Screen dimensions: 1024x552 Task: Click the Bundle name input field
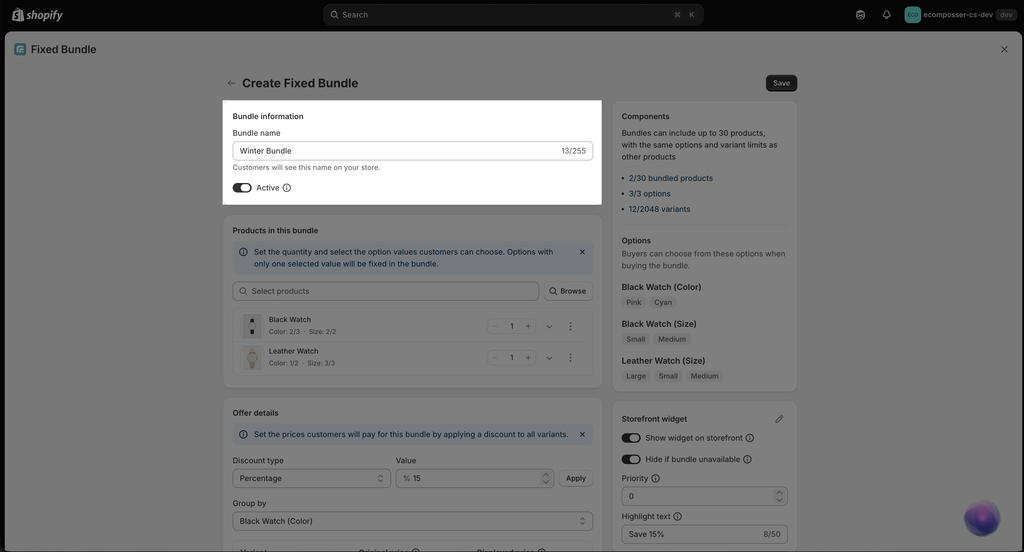[x=413, y=151]
